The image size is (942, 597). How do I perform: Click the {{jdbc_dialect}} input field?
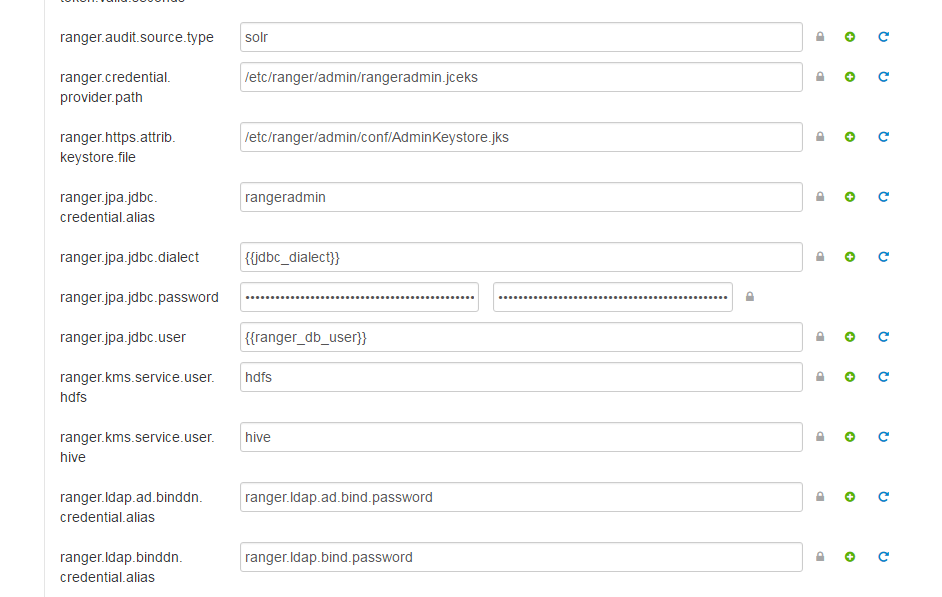click(x=520, y=257)
